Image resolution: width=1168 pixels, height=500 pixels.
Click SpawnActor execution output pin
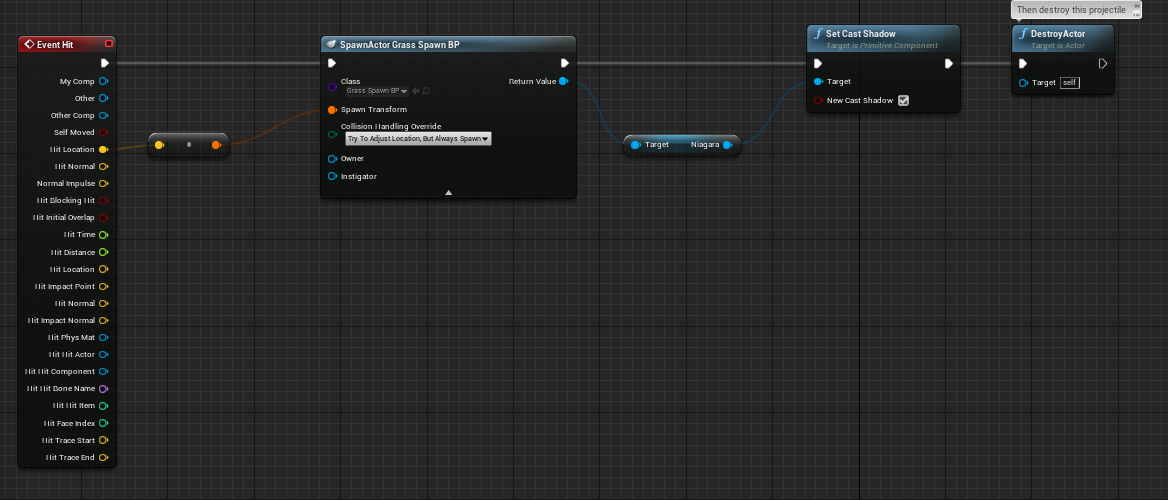pos(565,63)
